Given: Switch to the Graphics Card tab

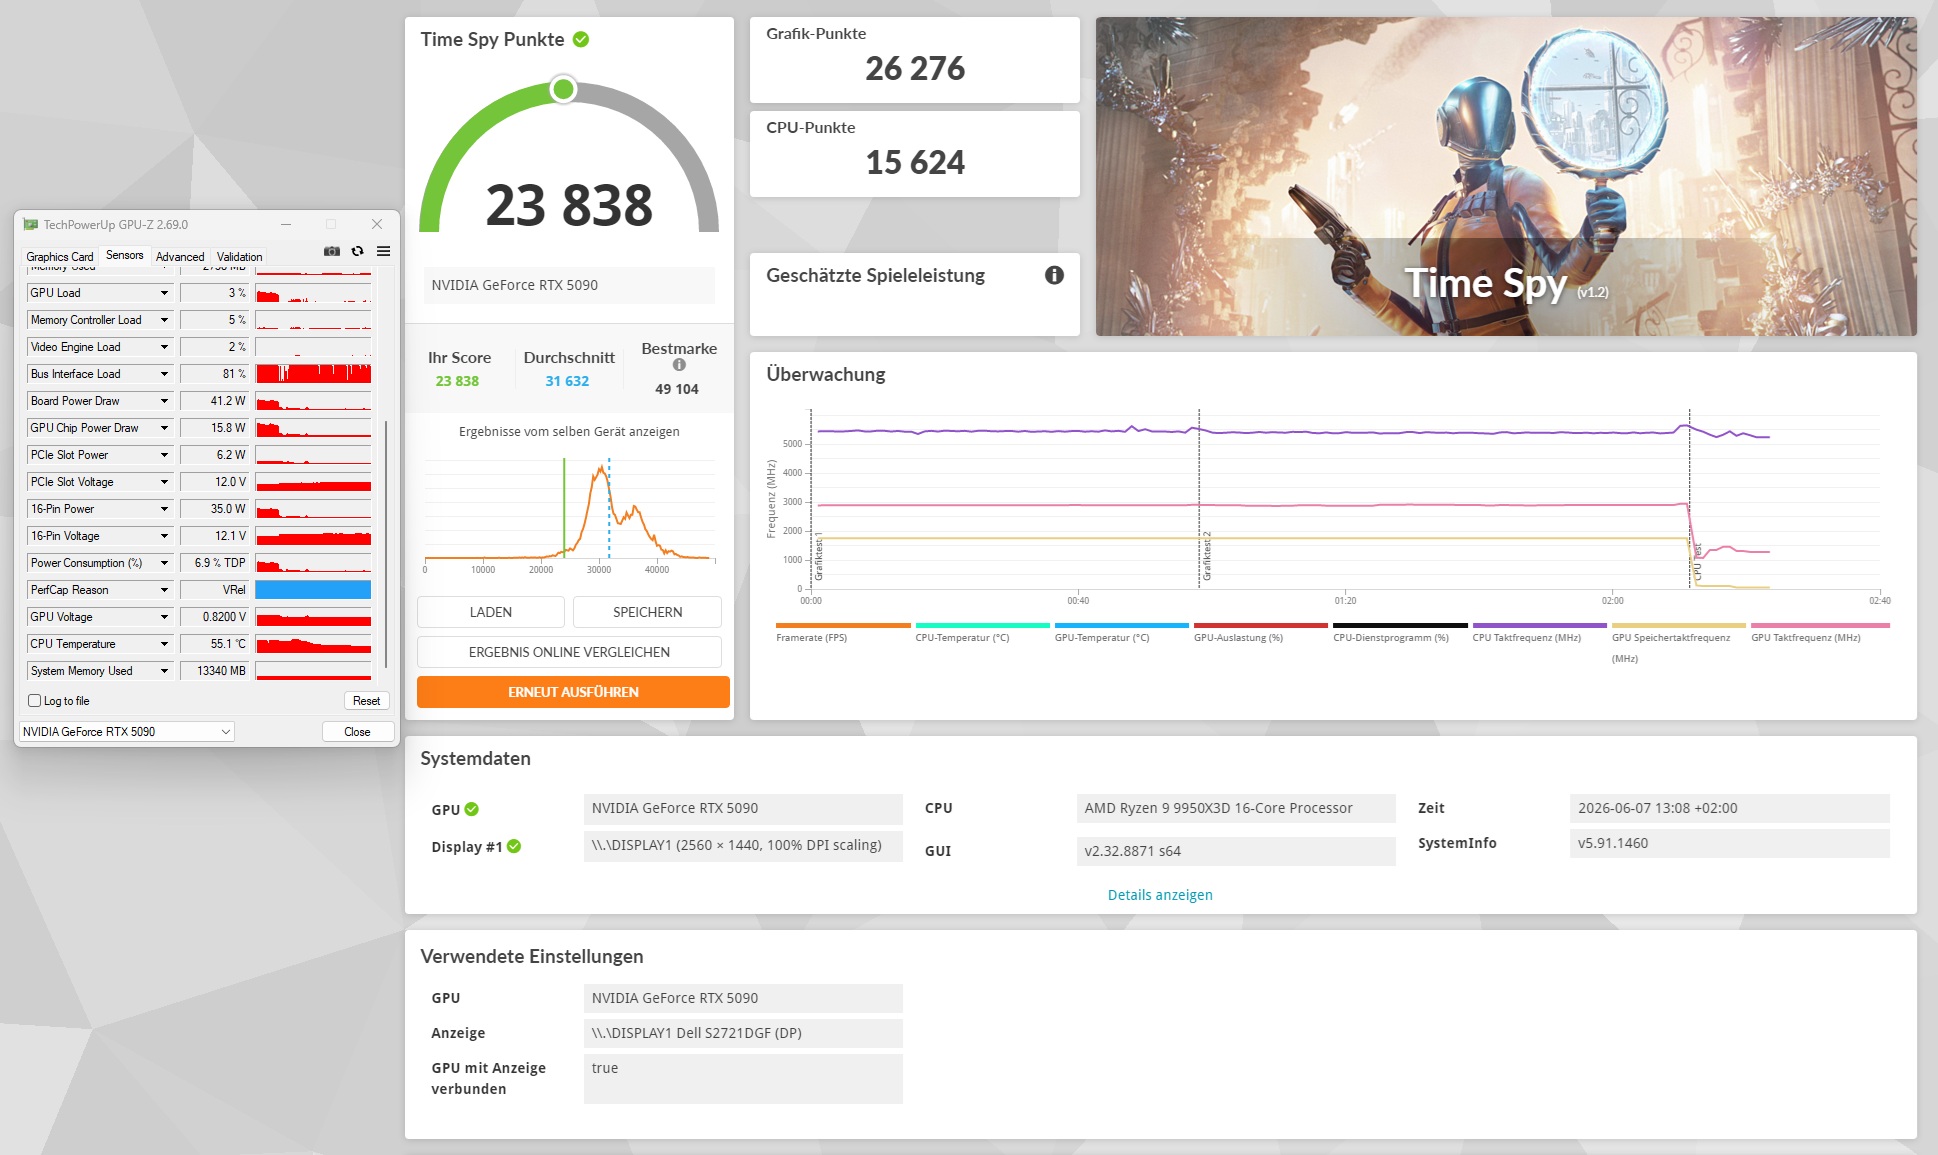Looking at the screenshot, I should pyautogui.click(x=60, y=257).
